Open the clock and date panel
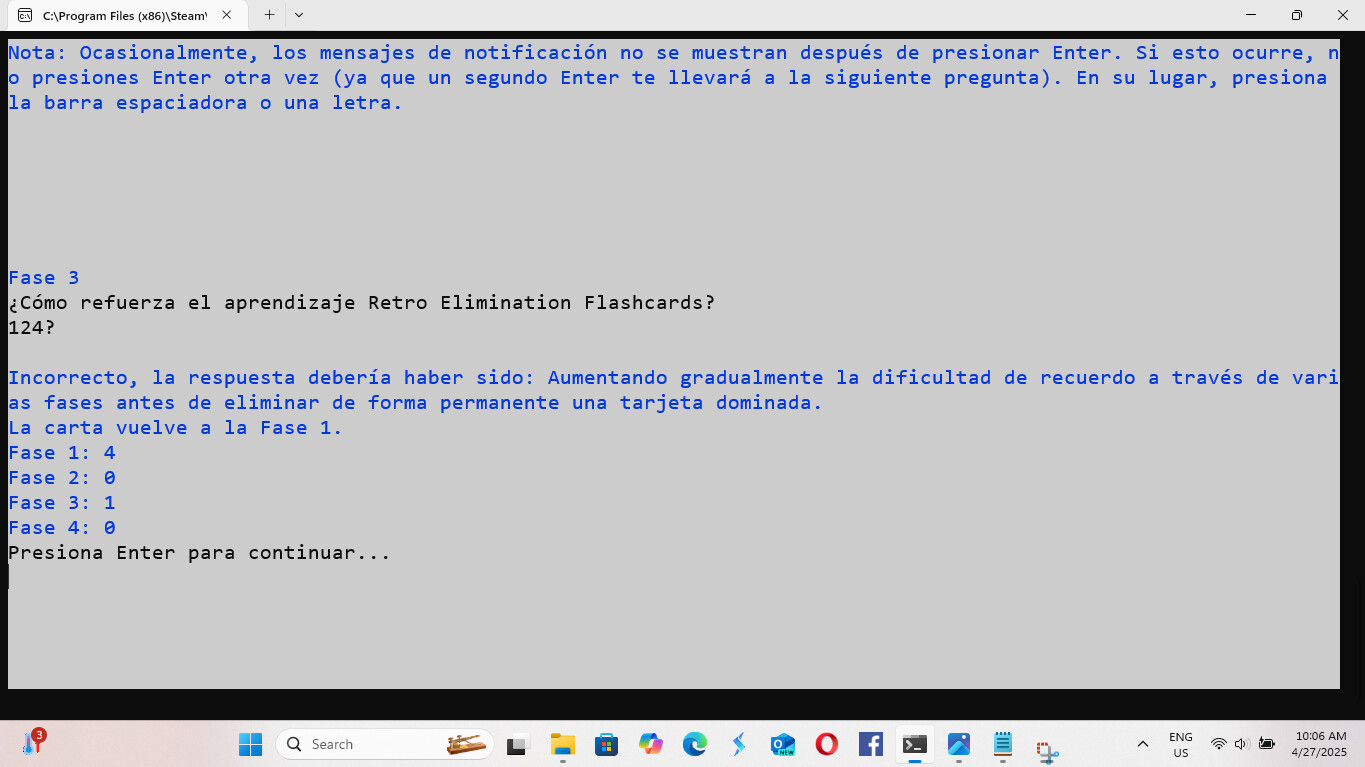 tap(1320, 744)
